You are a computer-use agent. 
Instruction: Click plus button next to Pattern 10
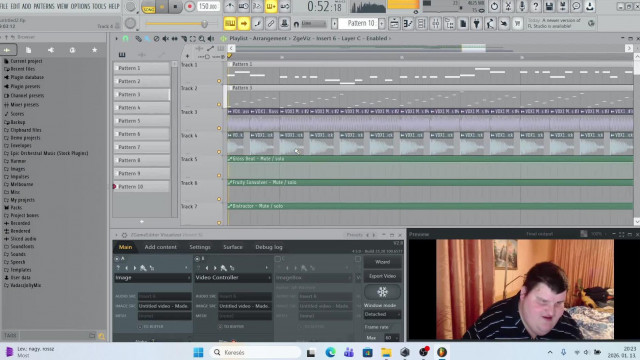tap(382, 24)
